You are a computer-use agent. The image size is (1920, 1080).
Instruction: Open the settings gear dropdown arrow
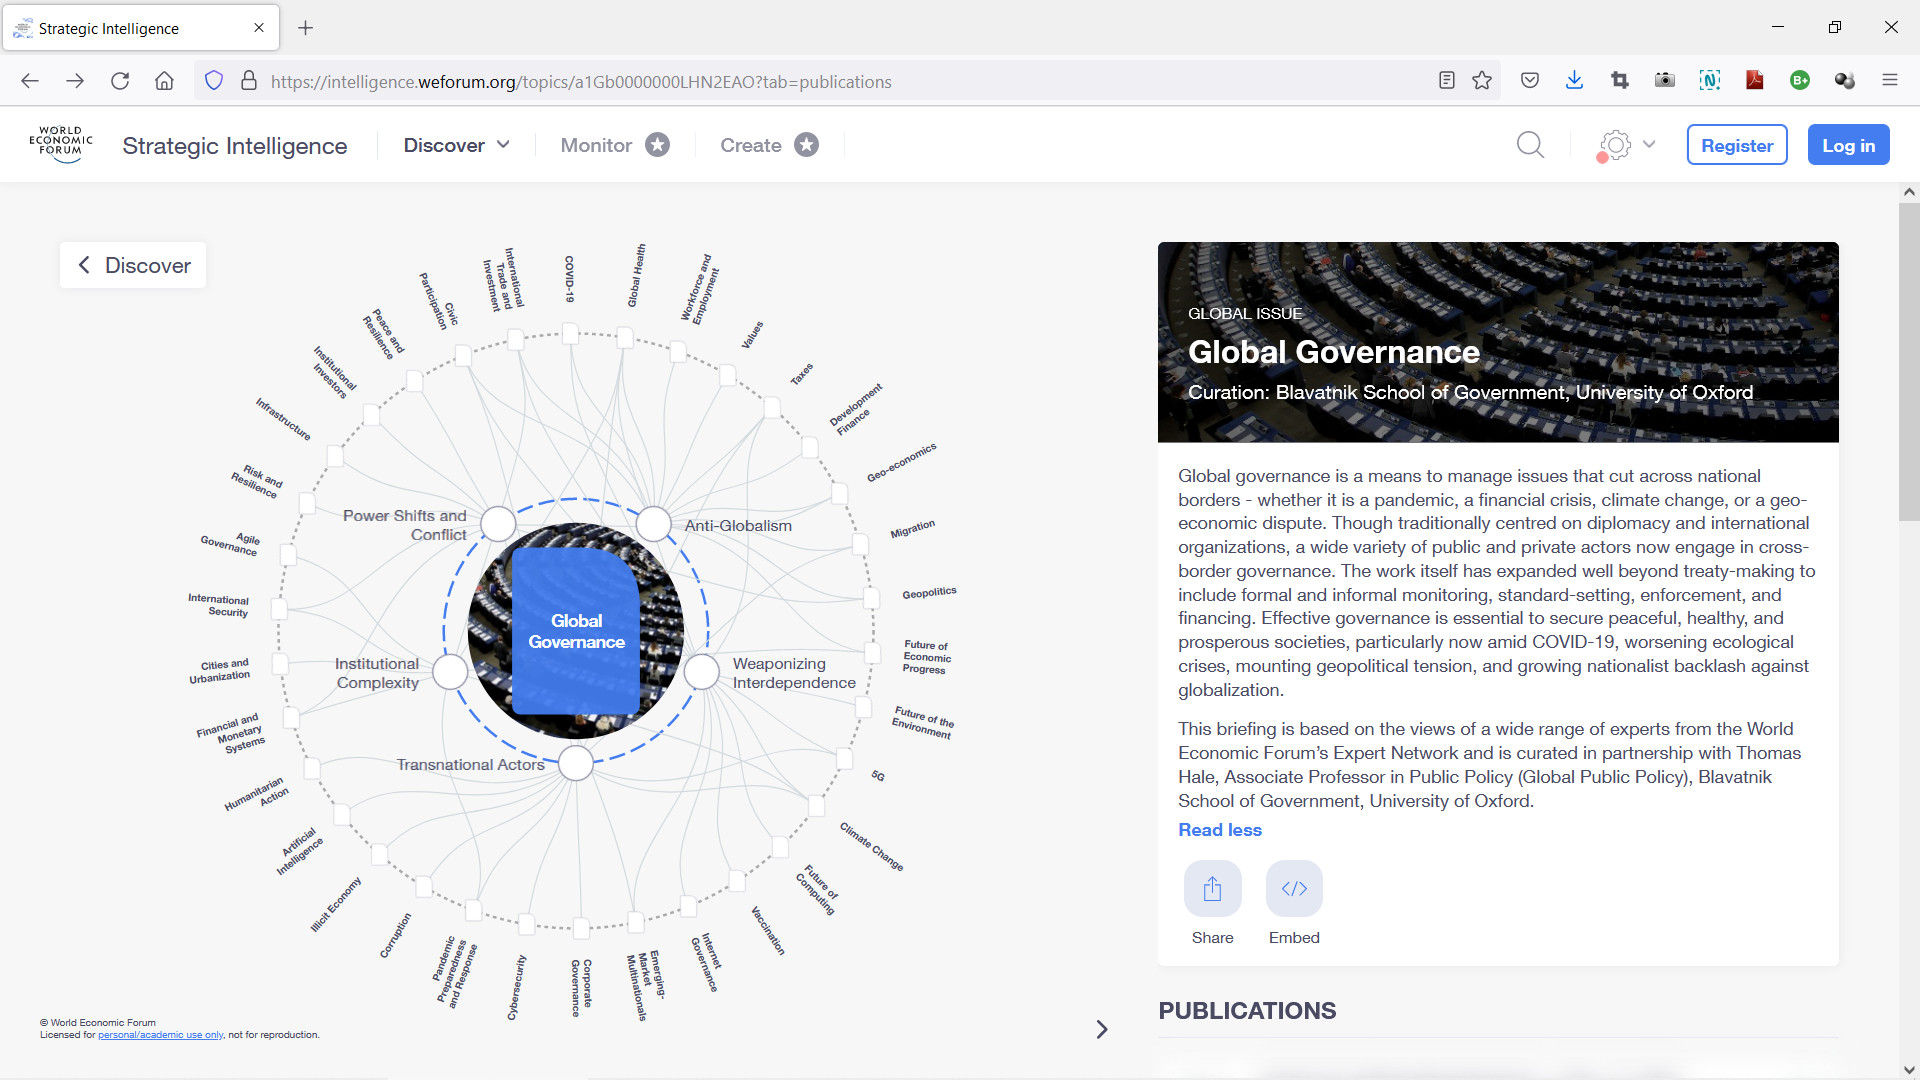tap(1649, 145)
